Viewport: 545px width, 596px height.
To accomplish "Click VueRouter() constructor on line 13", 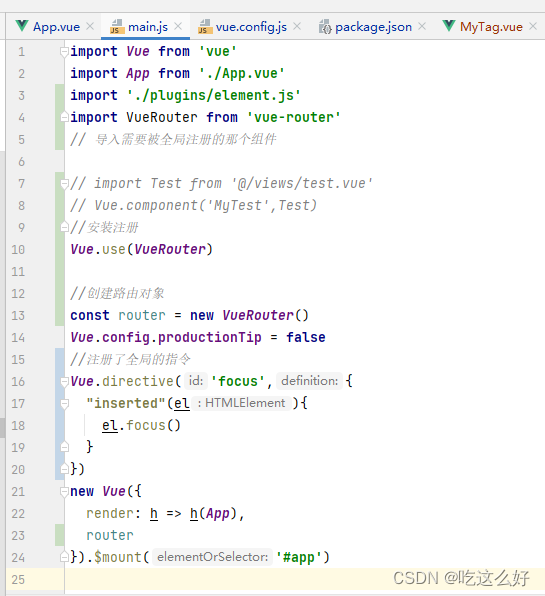I will [265, 315].
